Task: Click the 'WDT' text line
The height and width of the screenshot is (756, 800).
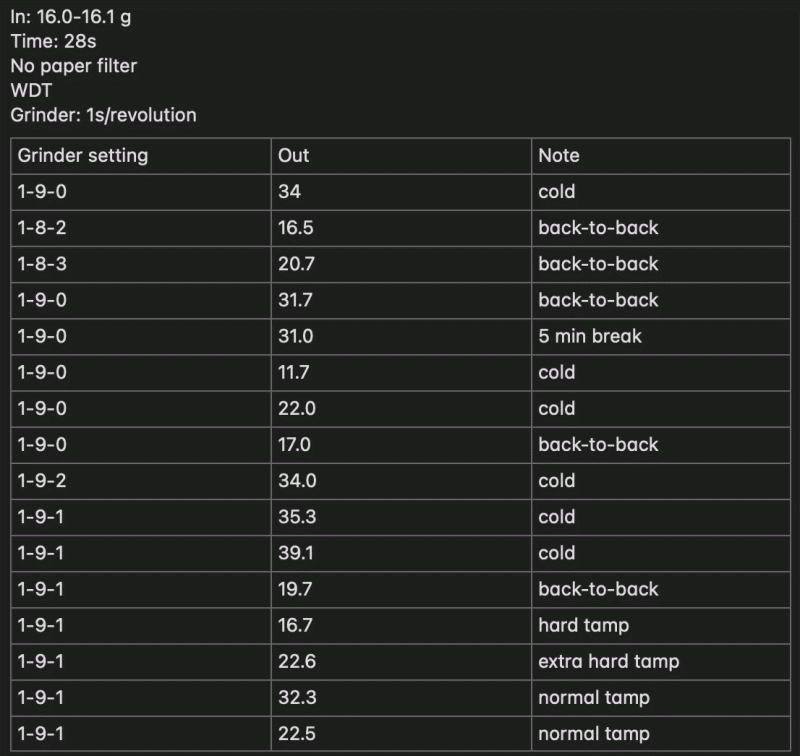Action: coord(31,90)
